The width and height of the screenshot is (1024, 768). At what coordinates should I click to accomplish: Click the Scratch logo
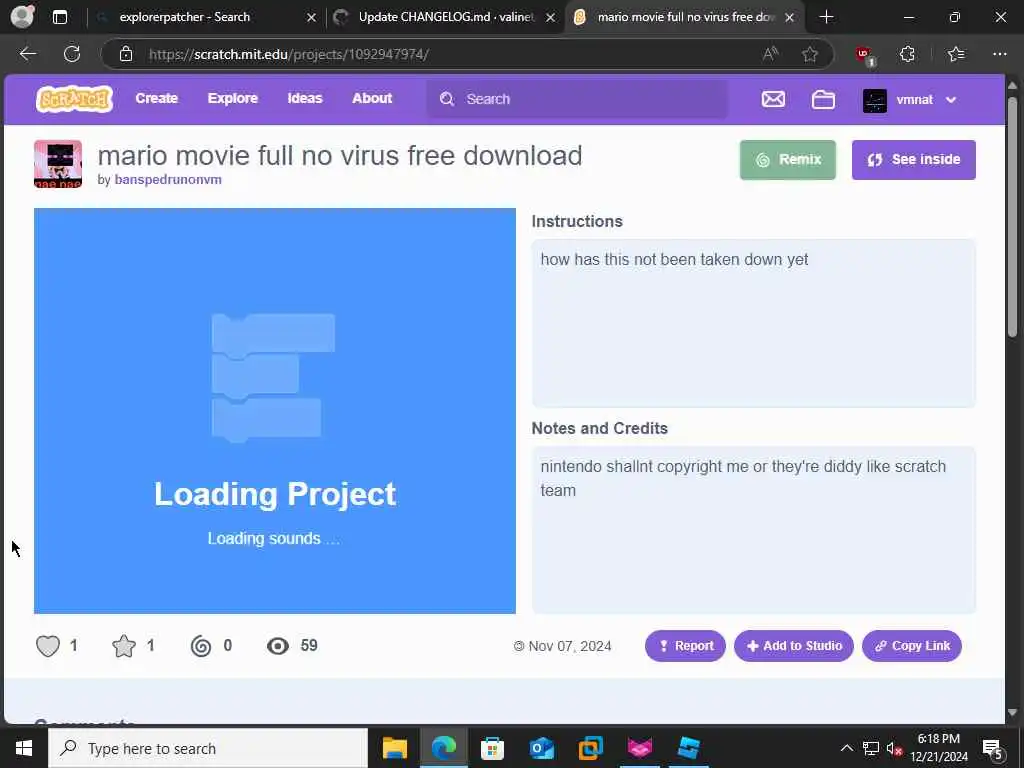tap(74, 99)
